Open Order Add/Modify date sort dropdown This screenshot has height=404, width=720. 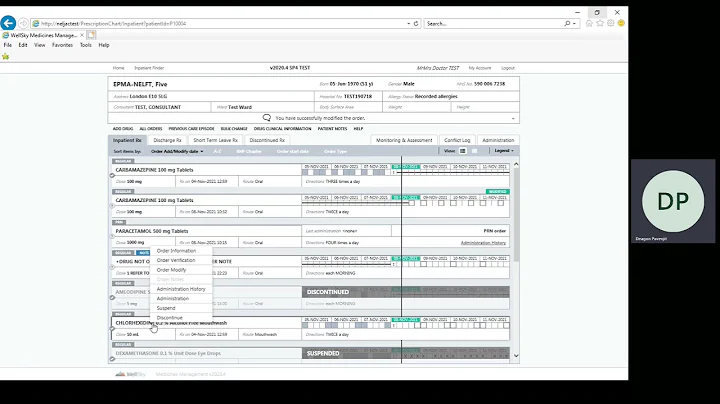pos(177,152)
